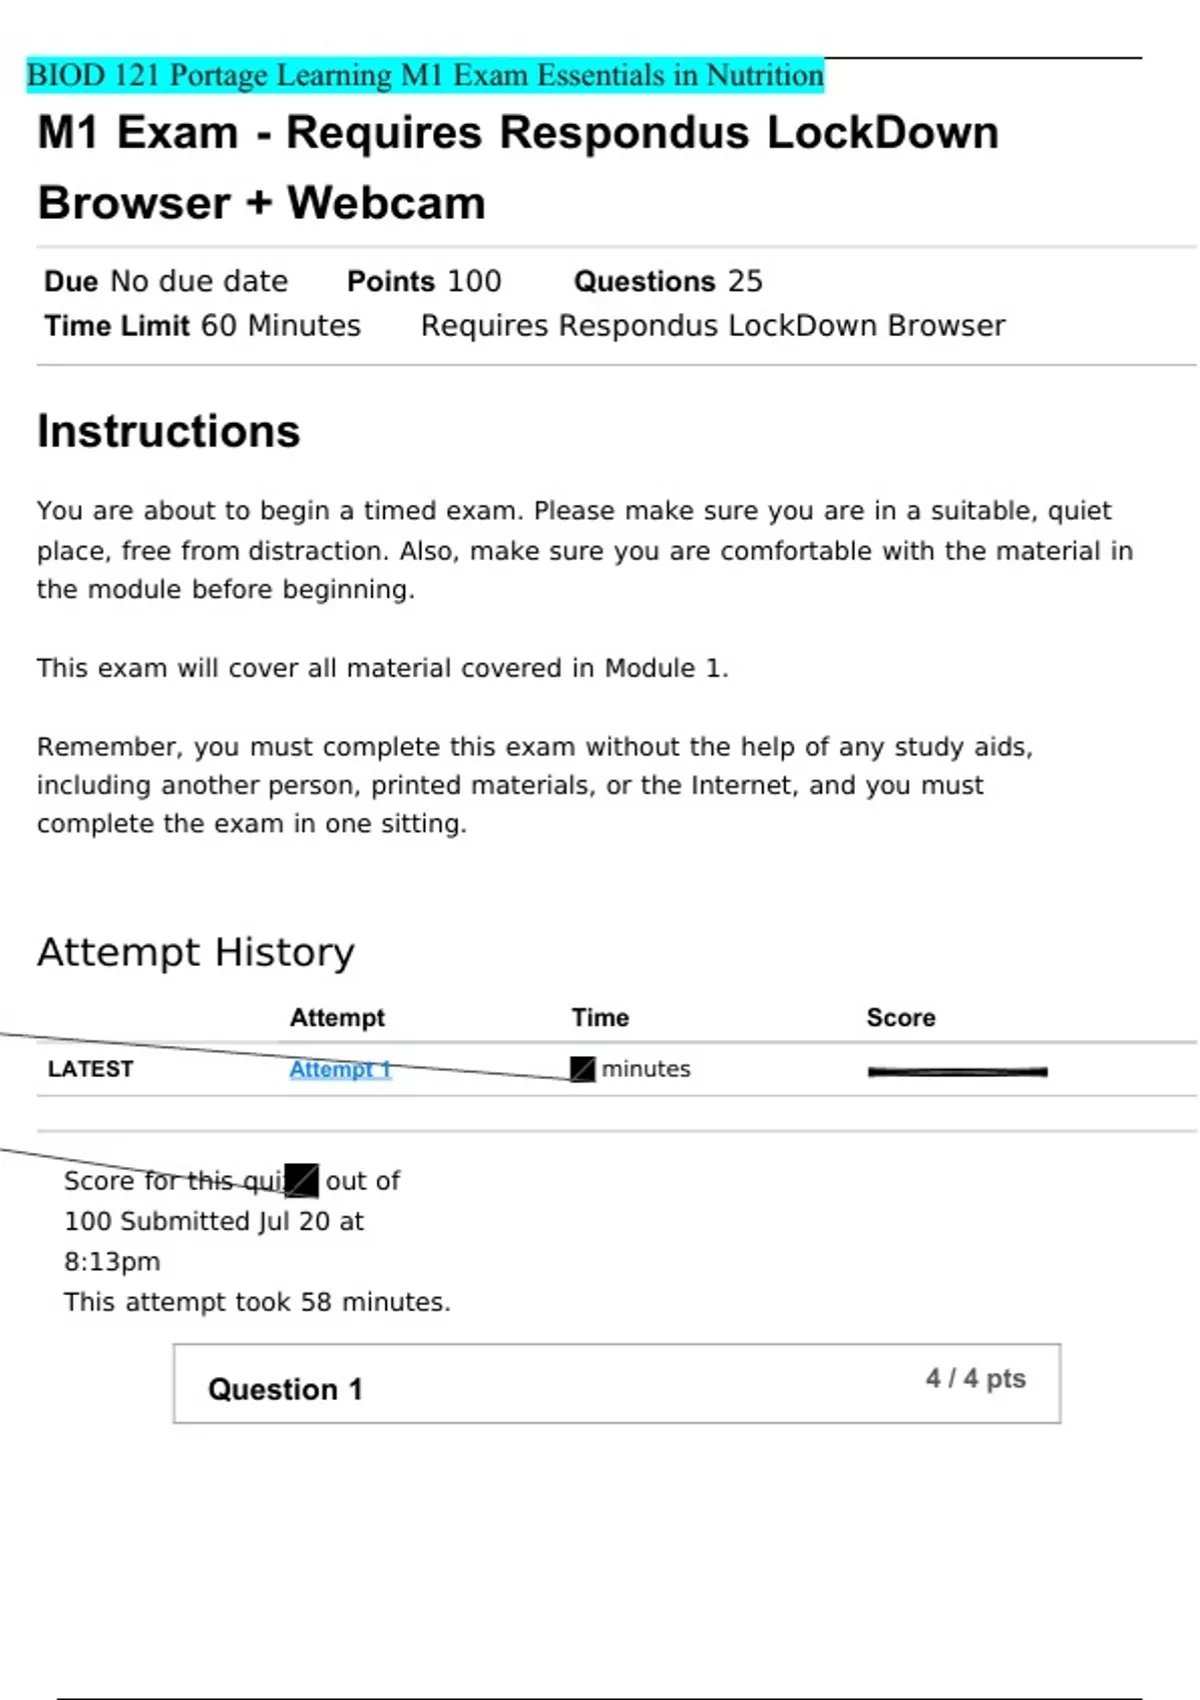Screen dimensions: 1200x1700
Task: Click the black redacted box after quiz score text
Action: 301,1180
